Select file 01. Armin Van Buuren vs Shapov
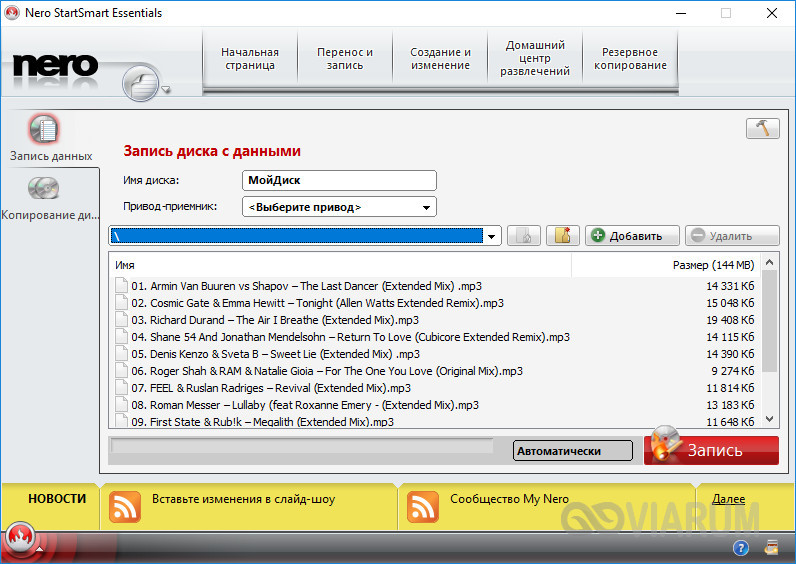Viewport: 796px width, 564px height. (x=306, y=286)
